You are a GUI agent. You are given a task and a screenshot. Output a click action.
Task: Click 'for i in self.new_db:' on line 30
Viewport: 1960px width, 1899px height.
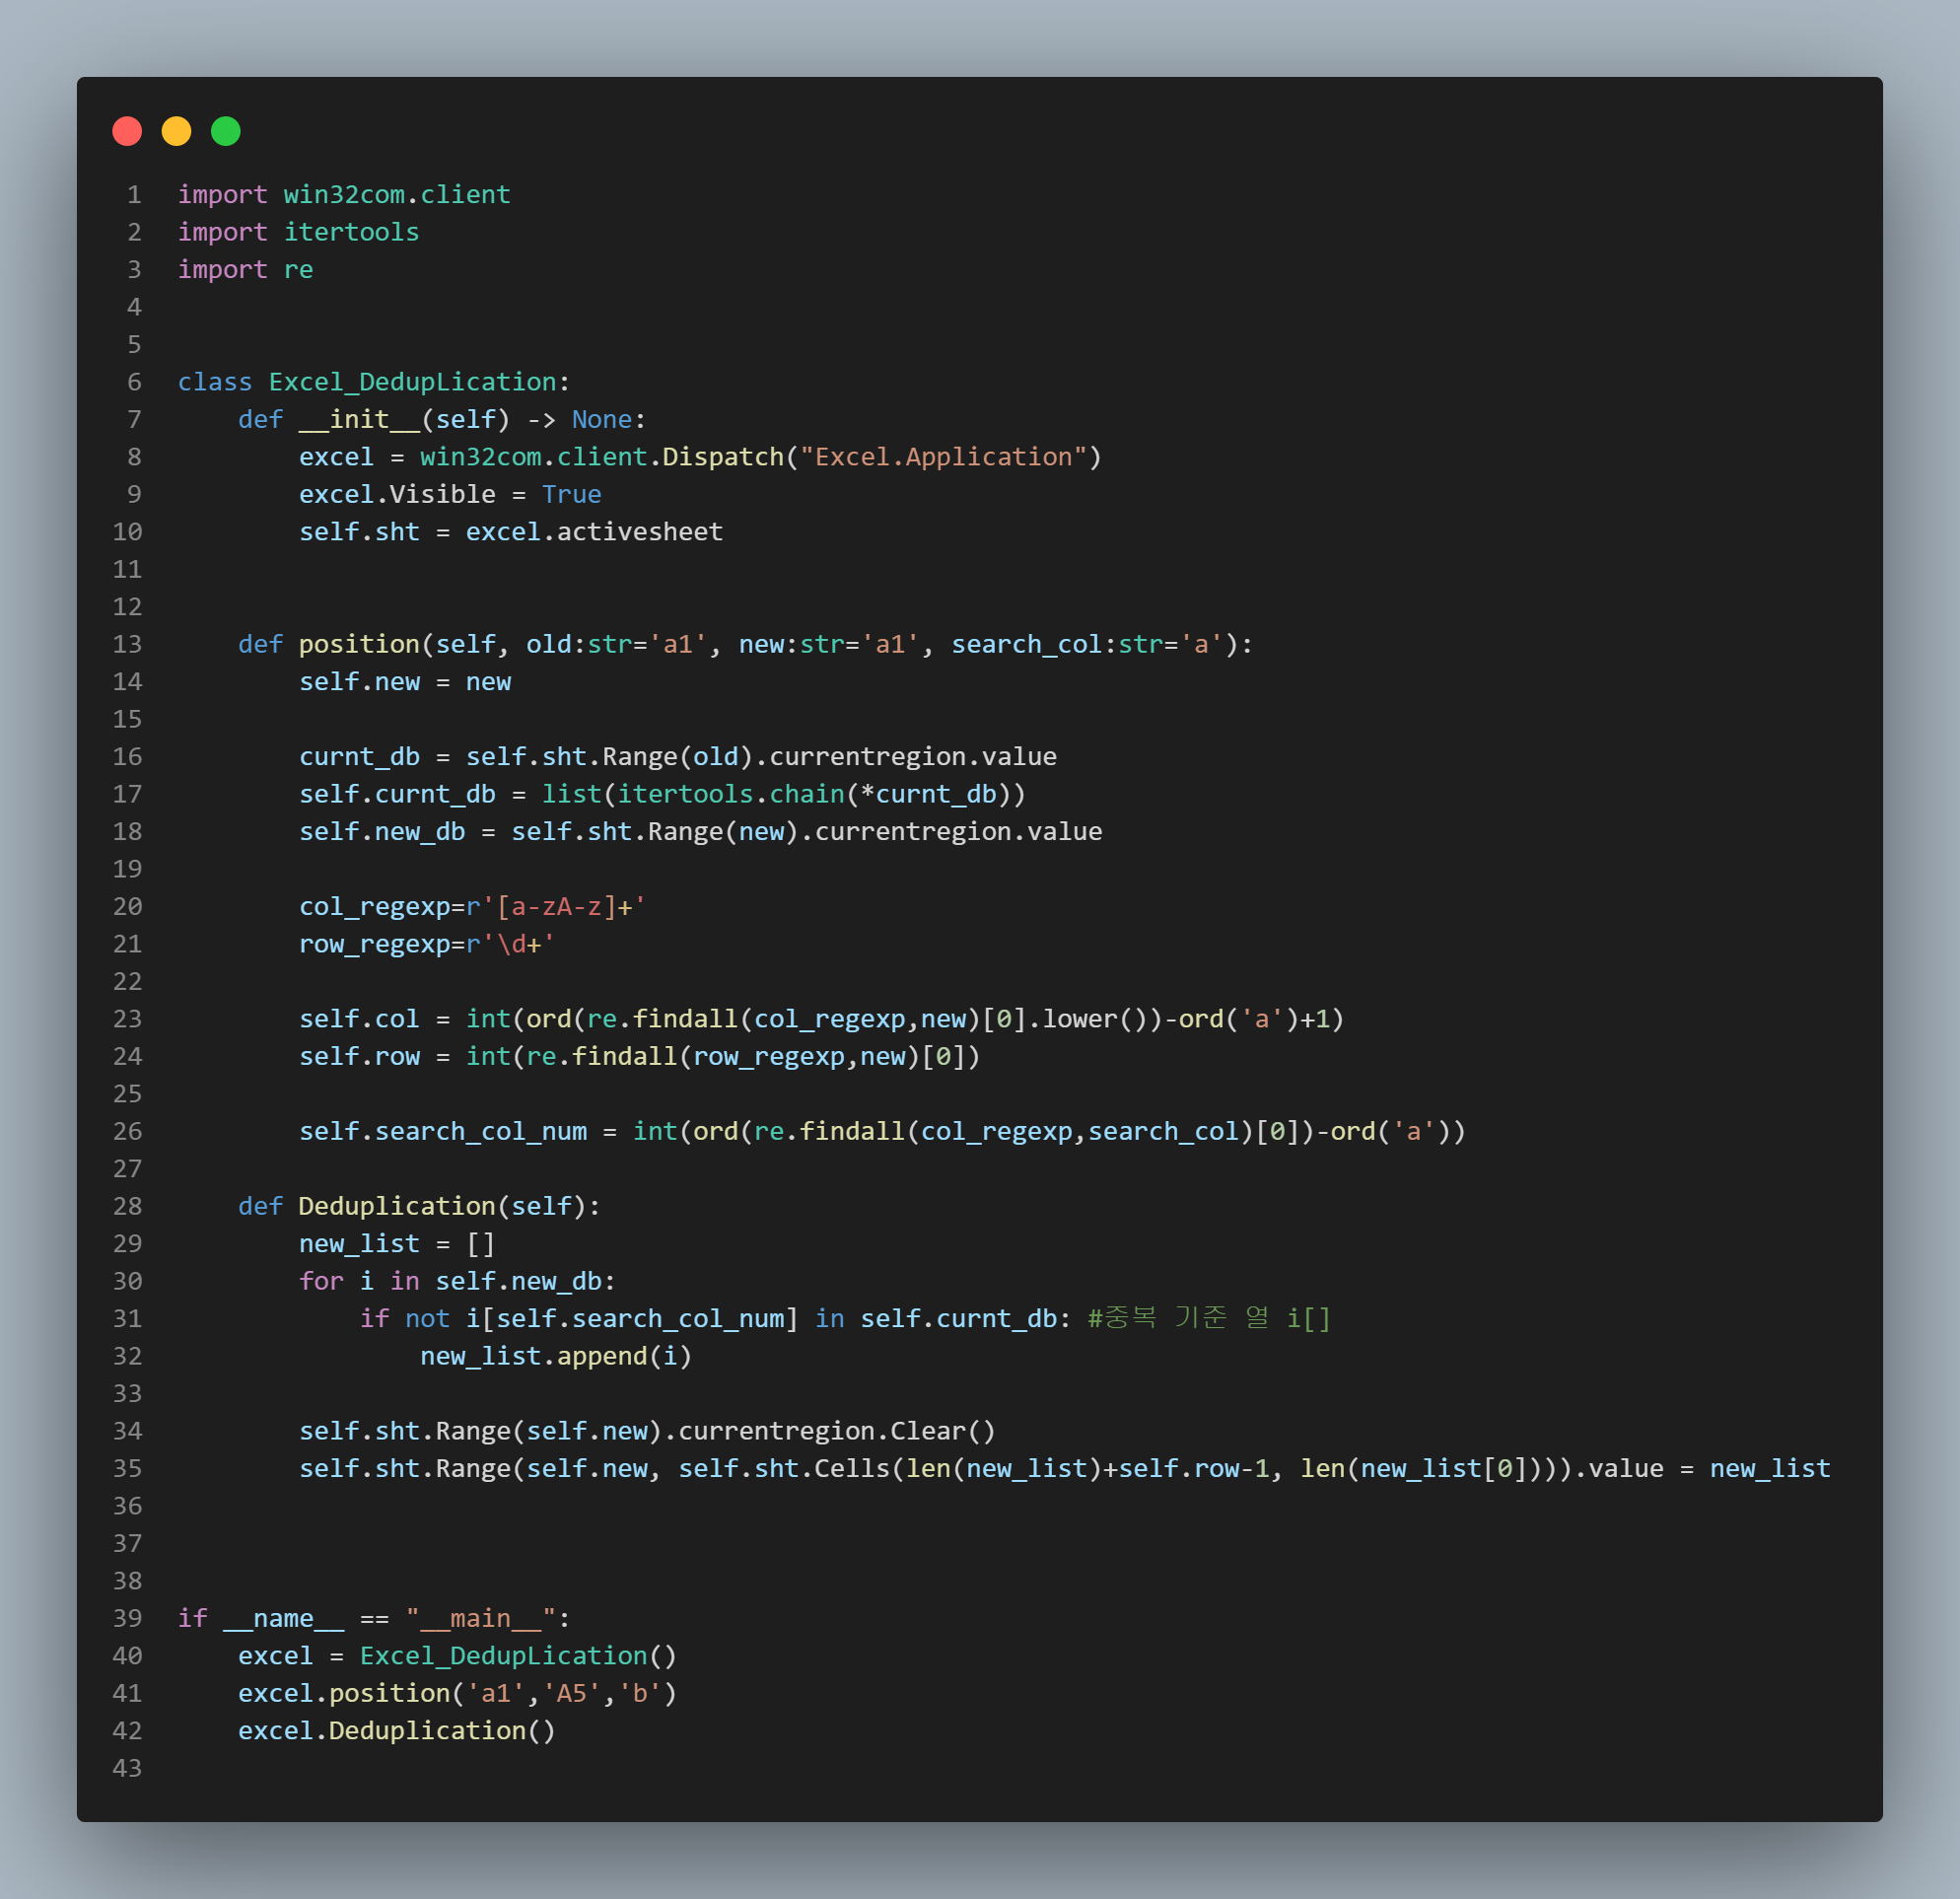point(457,1282)
